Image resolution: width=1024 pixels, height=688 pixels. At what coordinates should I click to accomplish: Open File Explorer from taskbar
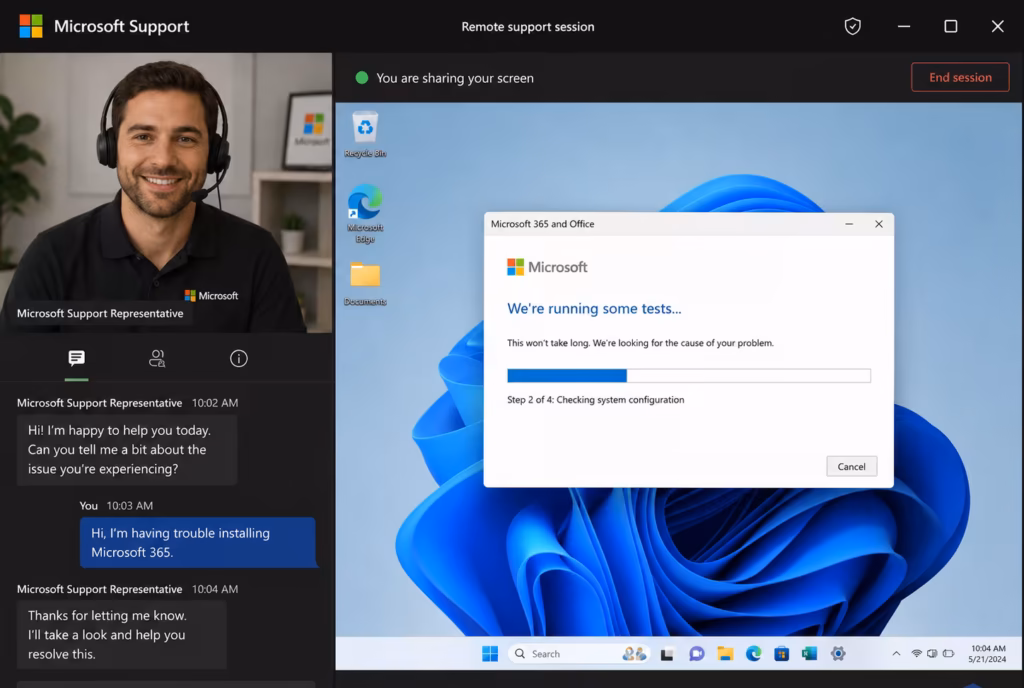(725, 653)
